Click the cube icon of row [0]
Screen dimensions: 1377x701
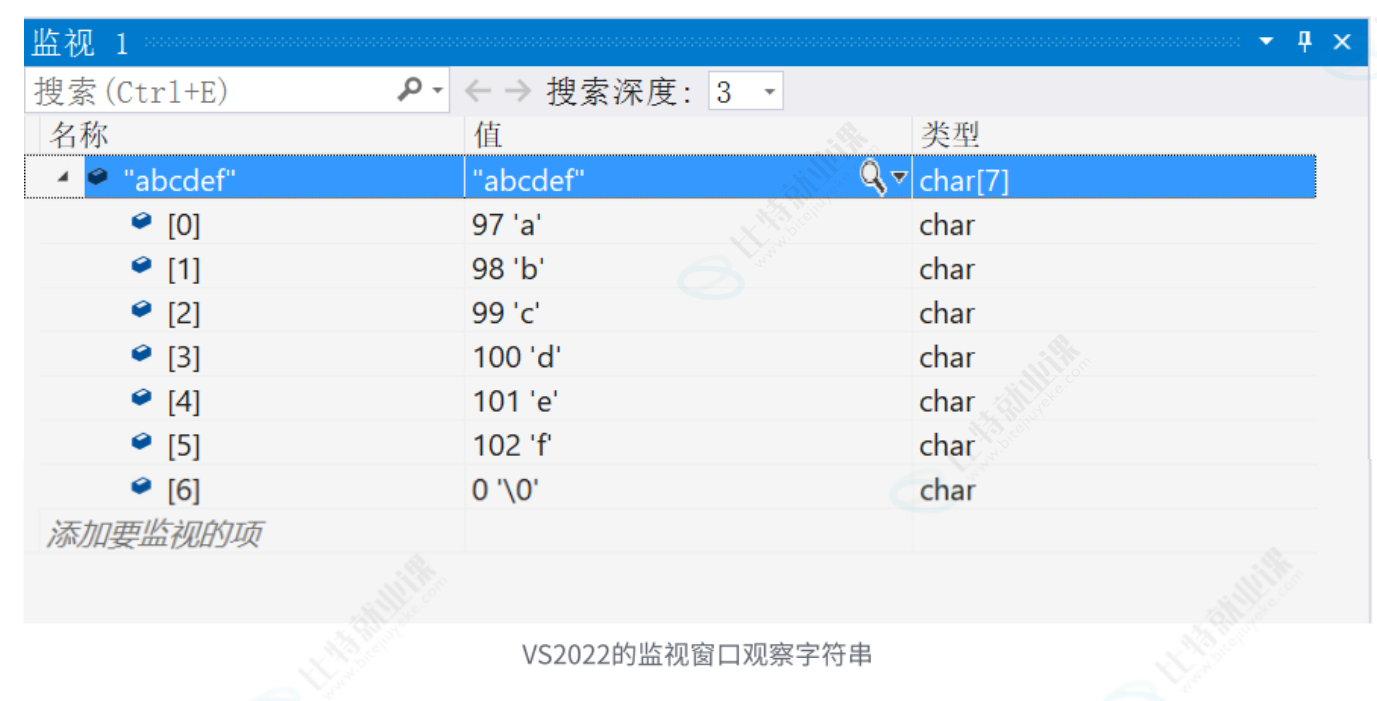[x=142, y=221]
